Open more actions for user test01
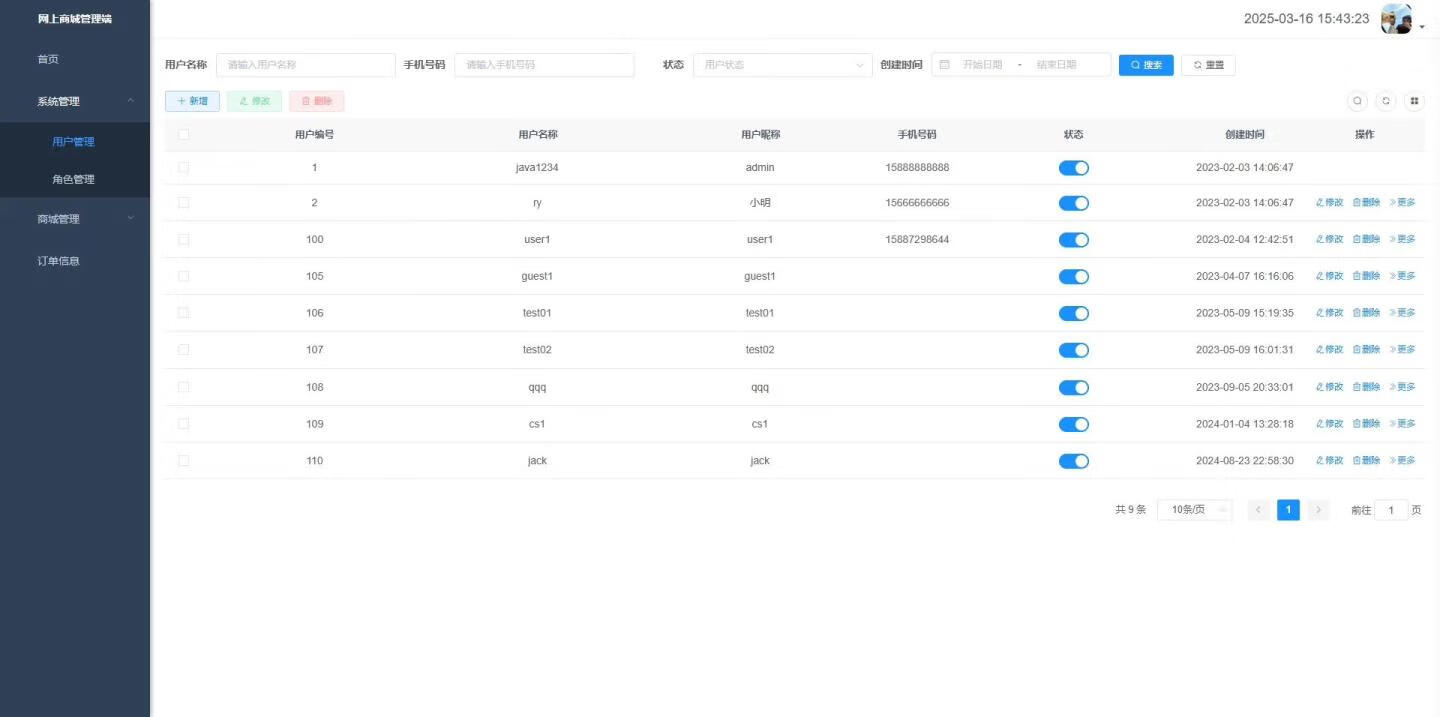Viewport: 1440px width, 717px height. (1402, 313)
